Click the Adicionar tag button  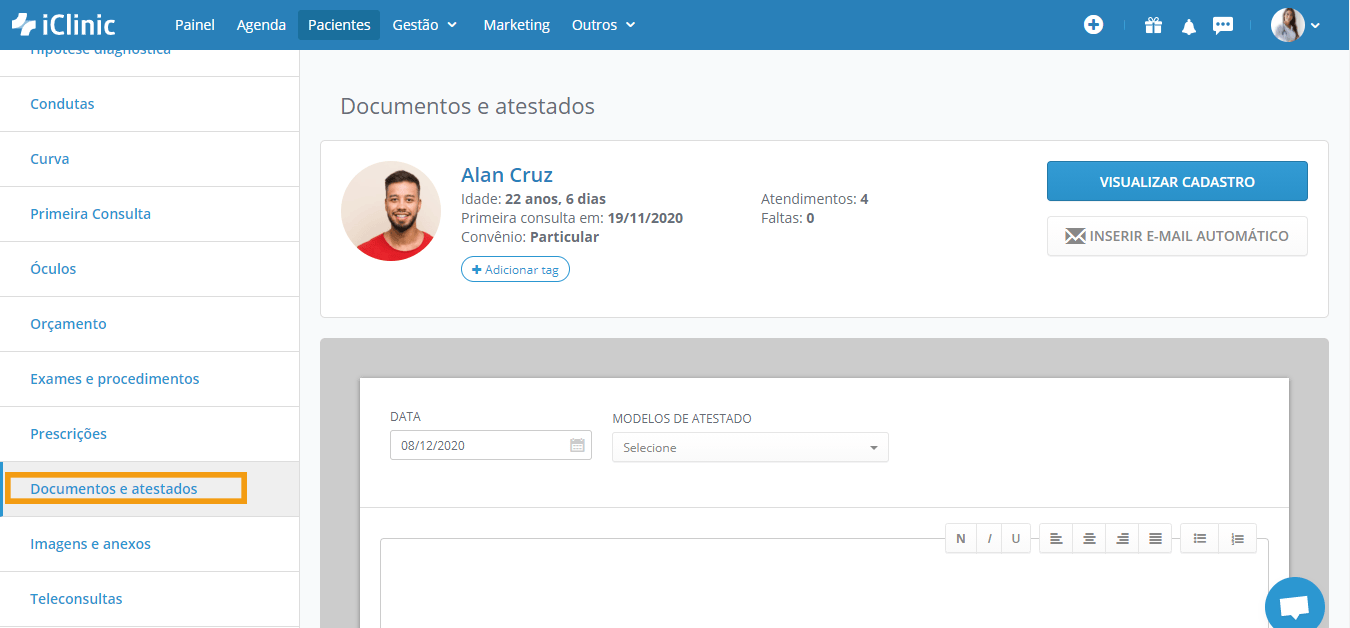pyautogui.click(x=515, y=270)
